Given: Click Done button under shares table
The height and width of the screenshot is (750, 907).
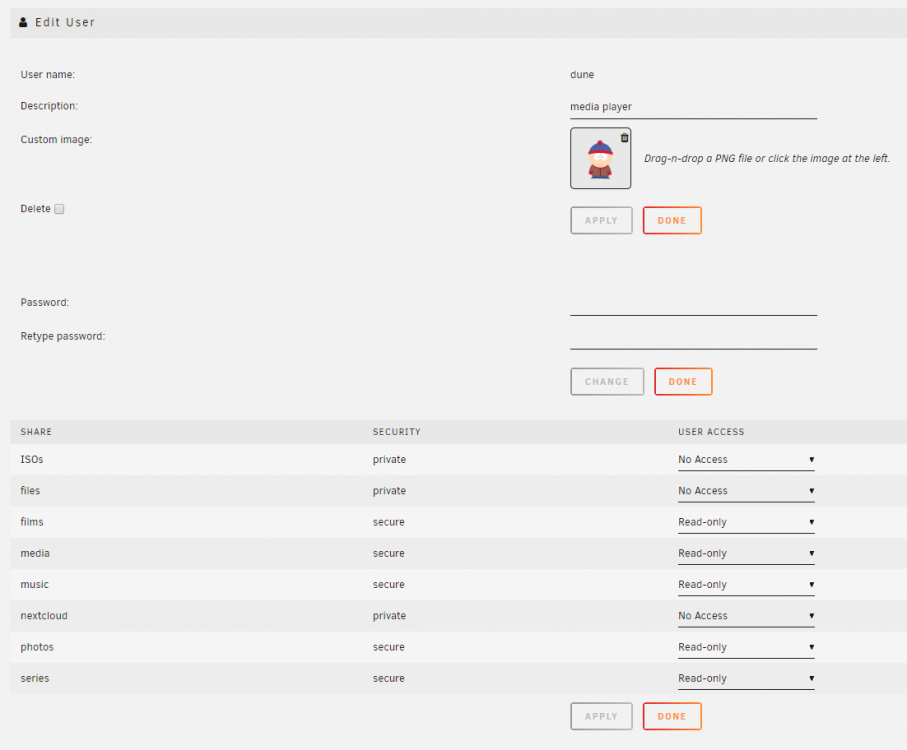Looking at the screenshot, I should point(672,716).
